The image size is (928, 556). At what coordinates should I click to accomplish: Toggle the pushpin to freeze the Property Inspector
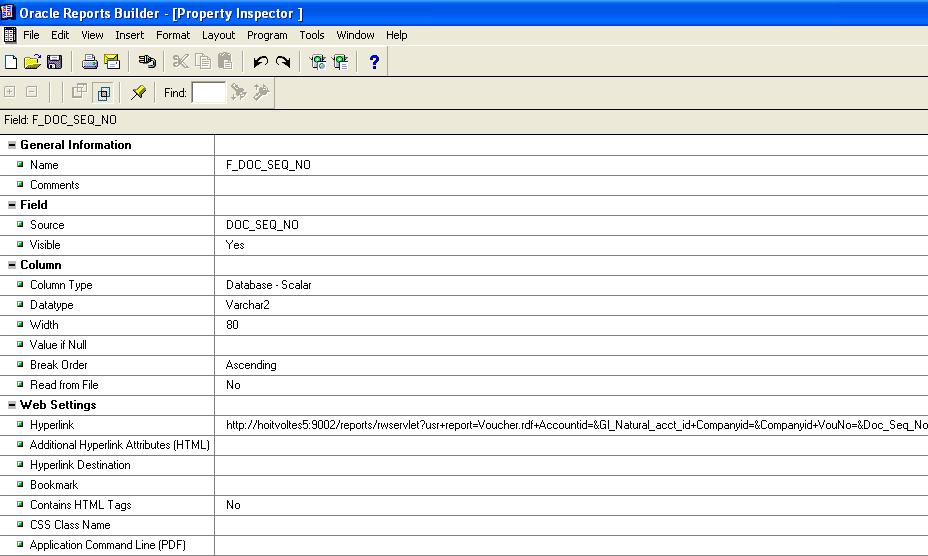pyautogui.click(x=139, y=92)
